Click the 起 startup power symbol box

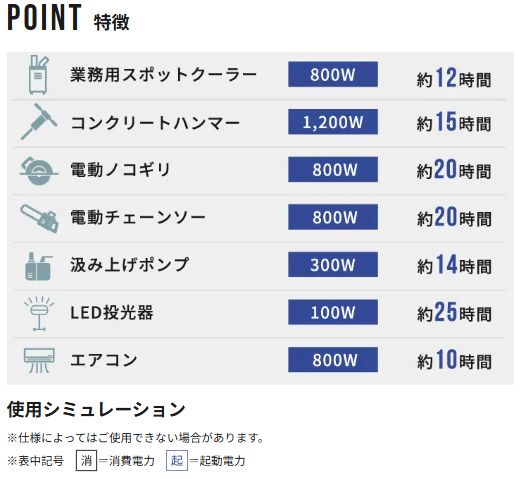[x=177, y=460]
